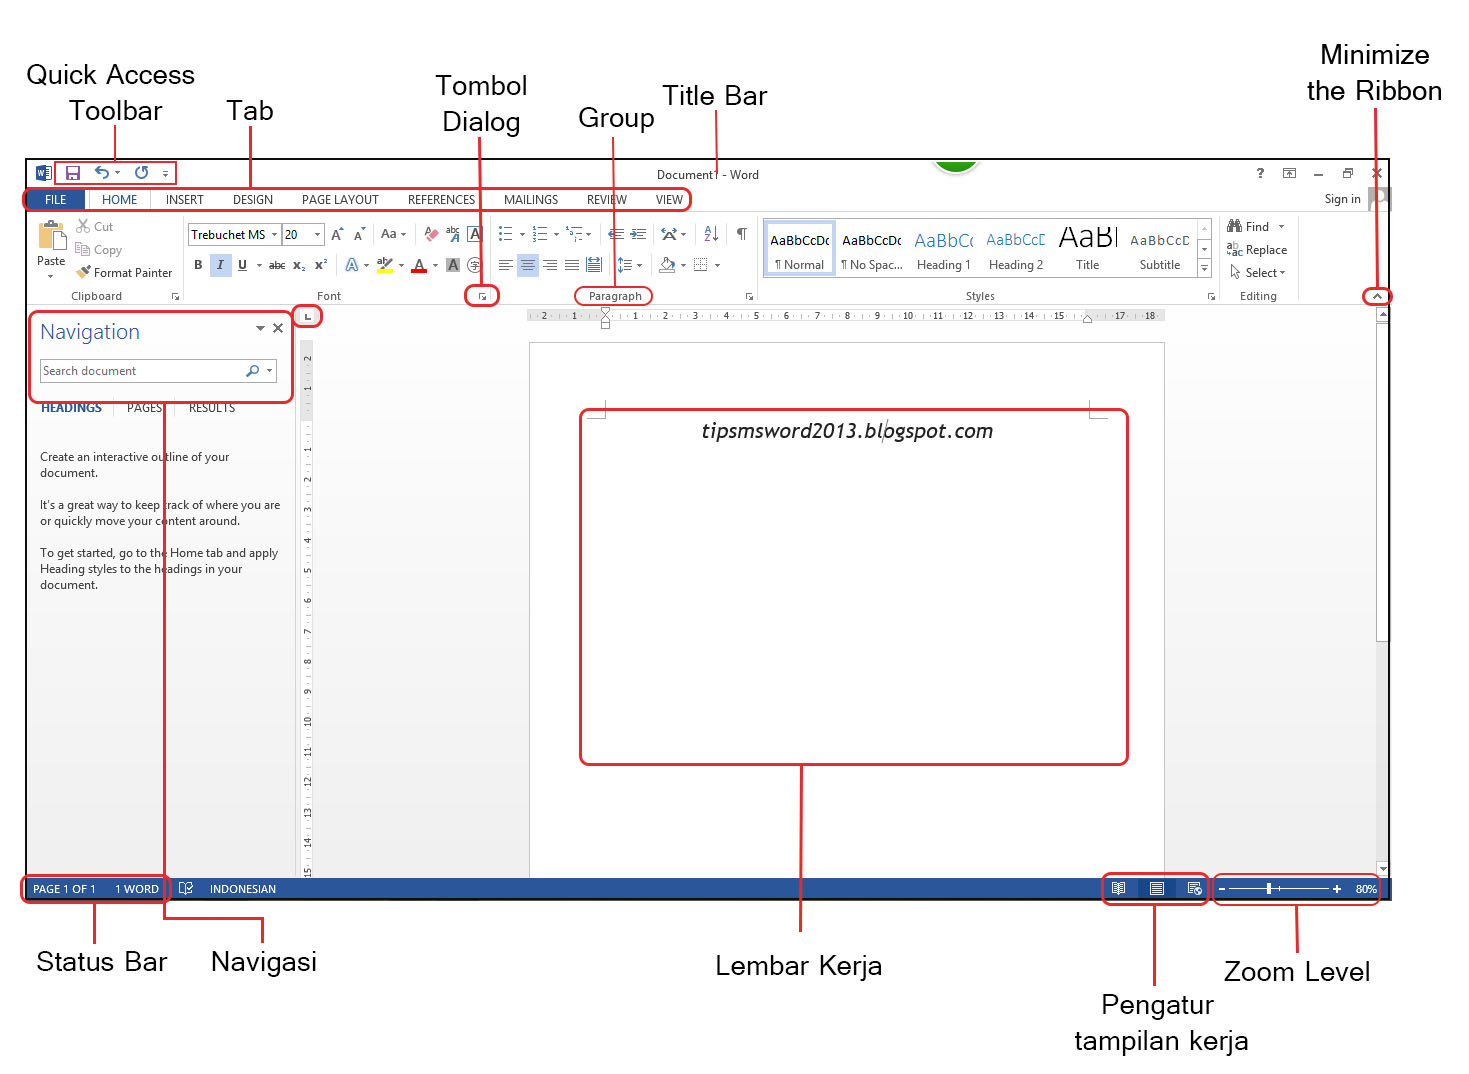This screenshot has width=1469, height=1074.
Task: Toggle Show/Hide paragraph marks (¶)
Action: click(x=741, y=234)
